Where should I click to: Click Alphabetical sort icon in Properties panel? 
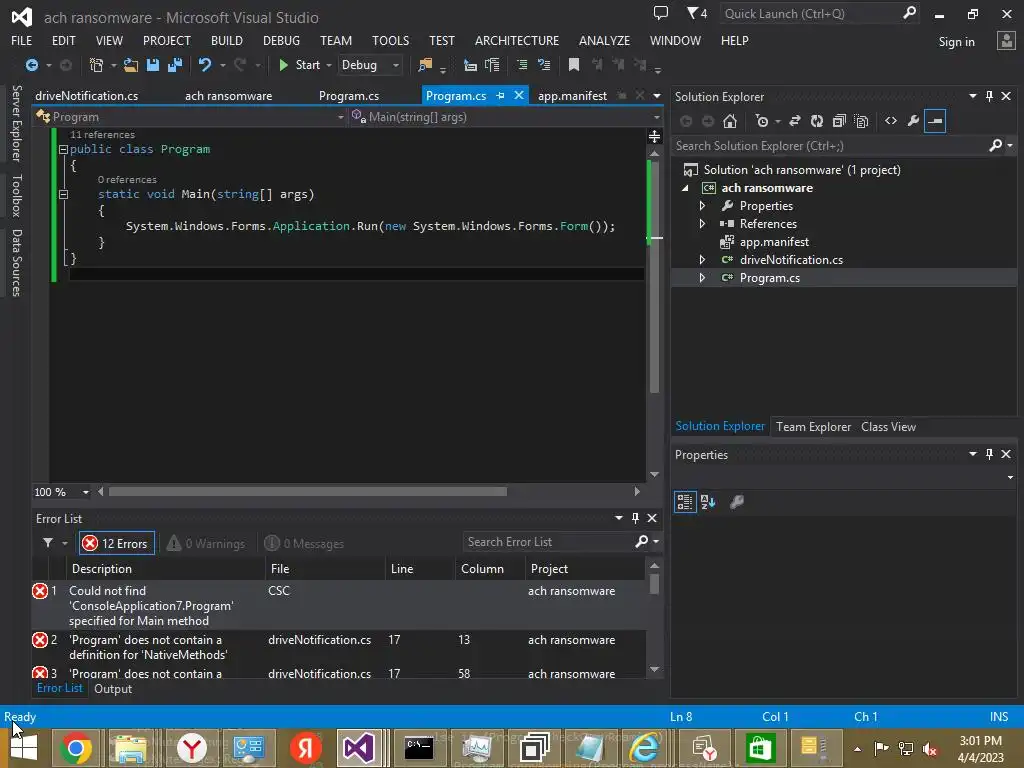click(x=708, y=502)
